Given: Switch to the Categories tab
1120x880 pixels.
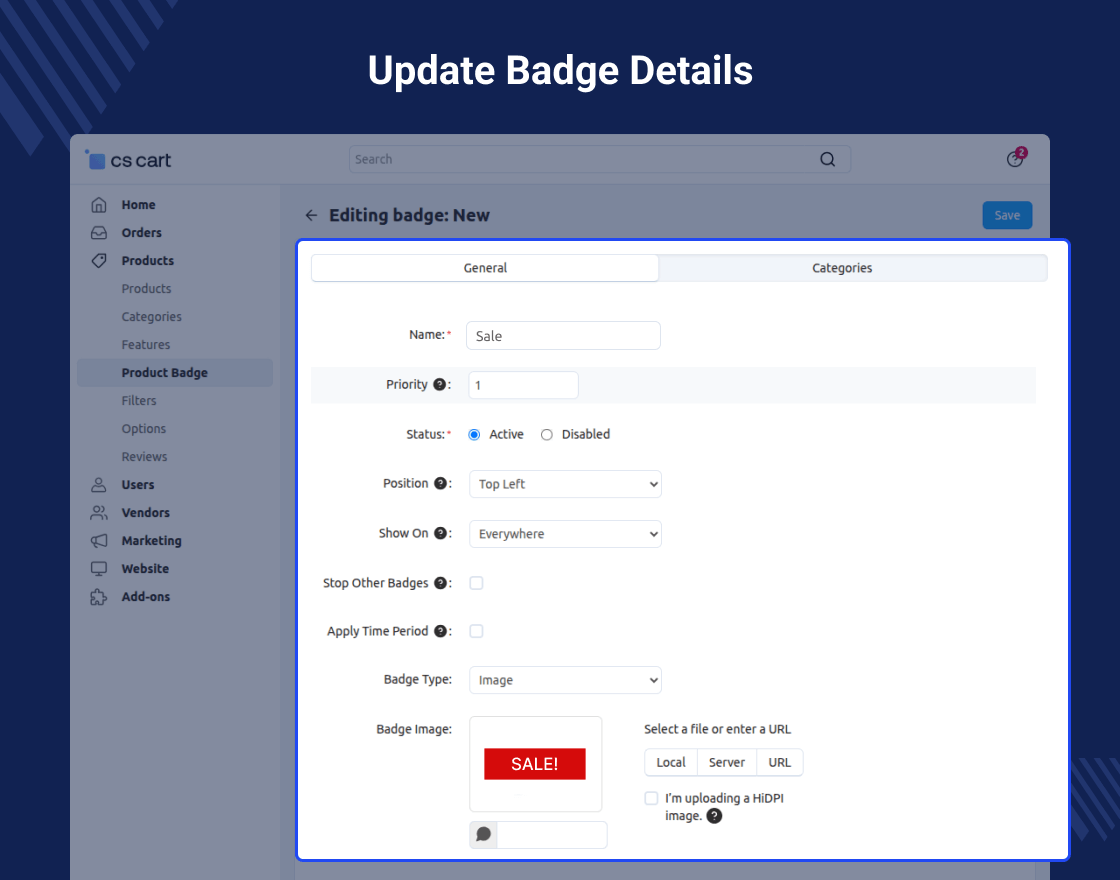Looking at the screenshot, I should [x=842, y=268].
